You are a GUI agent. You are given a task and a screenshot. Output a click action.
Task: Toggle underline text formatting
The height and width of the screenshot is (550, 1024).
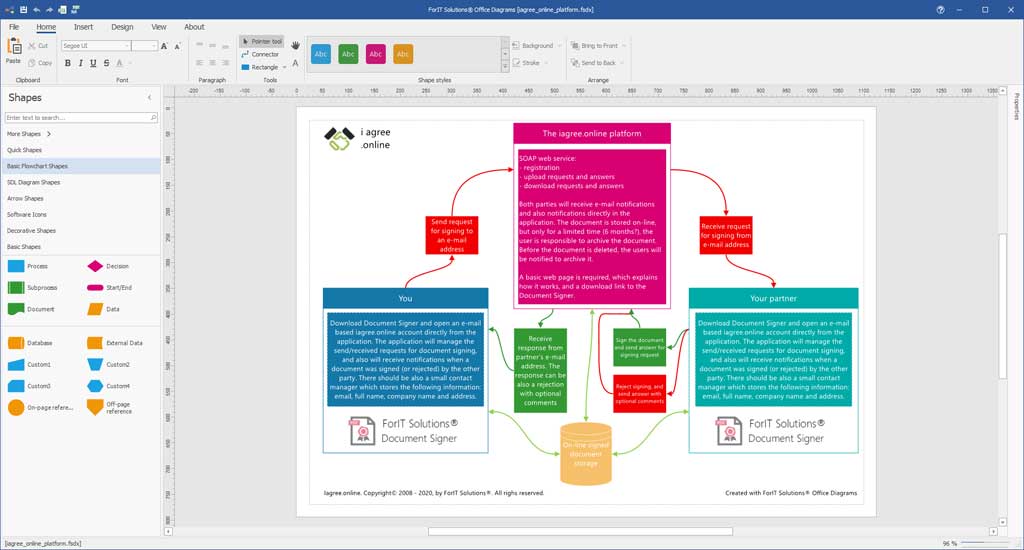click(93, 63)
